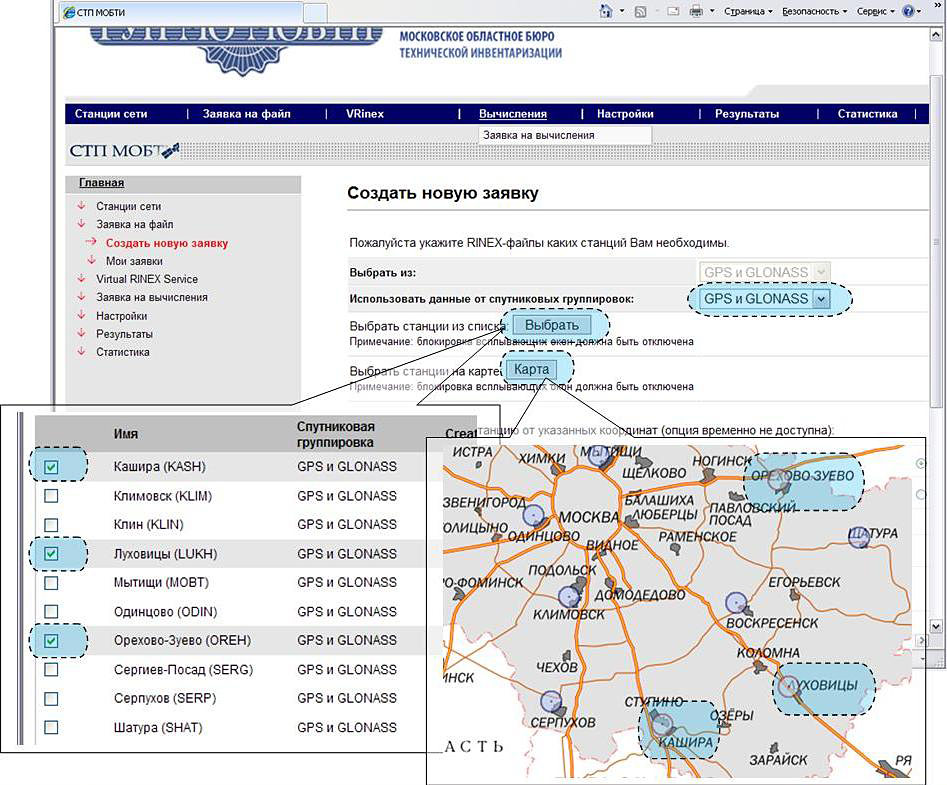Open Станции сети in sidebar
Image resolution: width=947 pixels, height=785 pixels.
[x=129, y=207]
